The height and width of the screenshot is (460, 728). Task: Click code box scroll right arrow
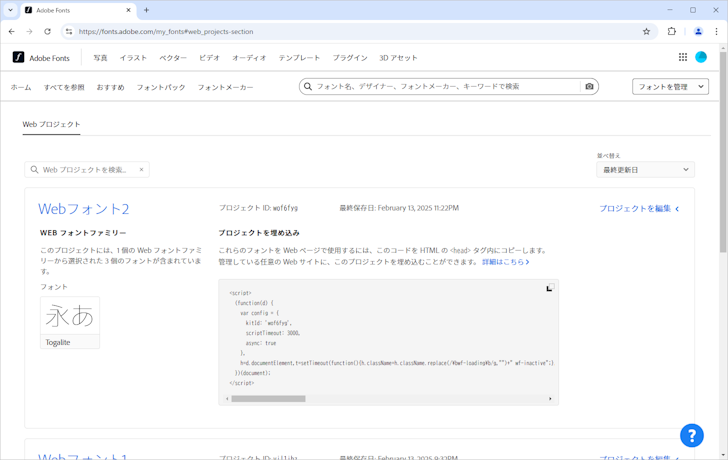pyautogui.click(x=551, y=399)
